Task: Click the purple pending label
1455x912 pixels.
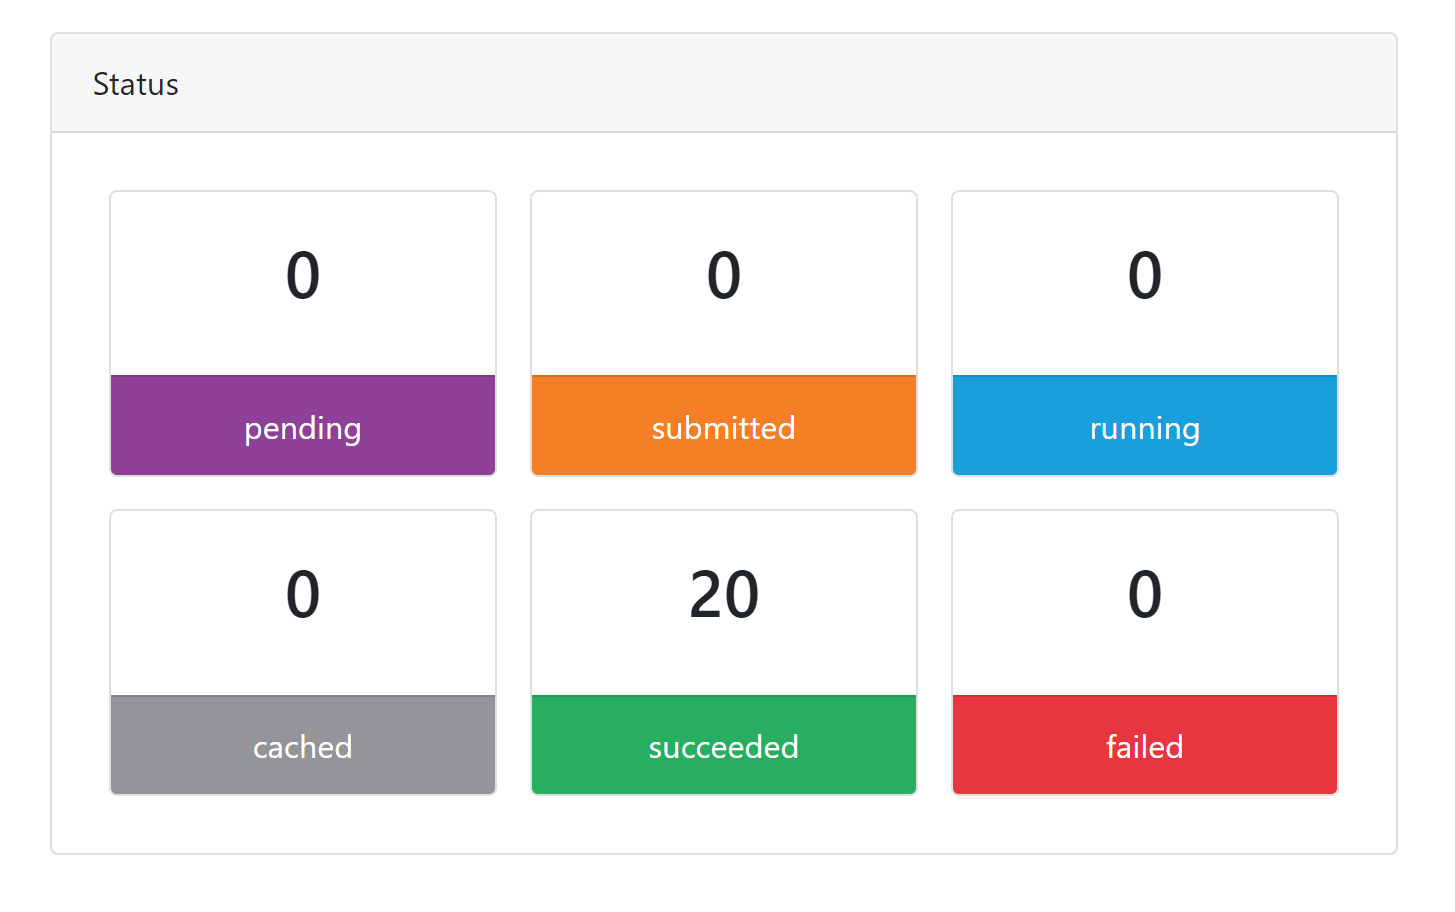Action: click(x=303, y=426)
